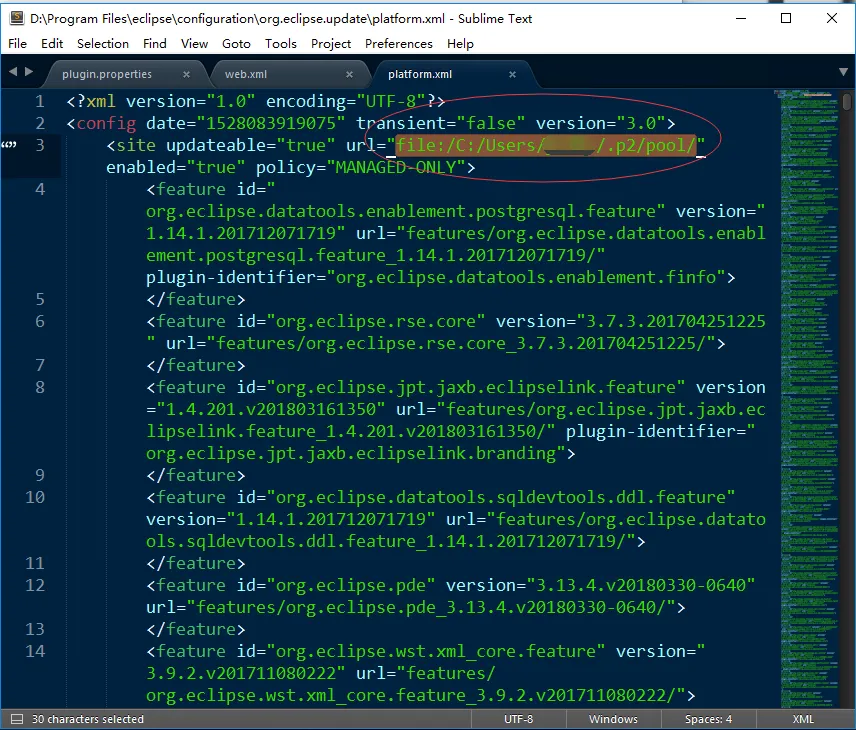856x730 pixels.
Task: Close the web.xml tab
Action: point(349,74)
